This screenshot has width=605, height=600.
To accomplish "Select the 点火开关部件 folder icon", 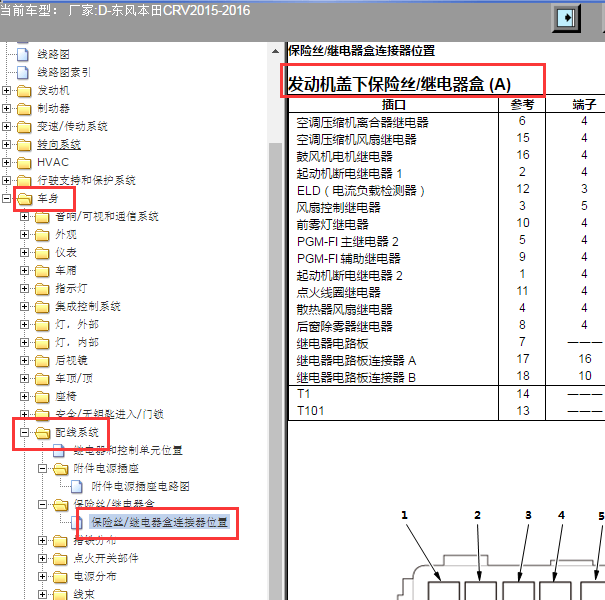I will coord(60,559).
